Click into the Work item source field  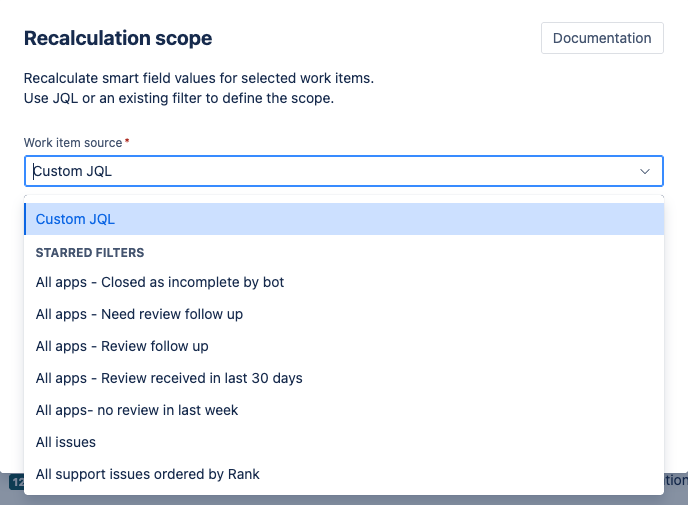coord(330,171)
